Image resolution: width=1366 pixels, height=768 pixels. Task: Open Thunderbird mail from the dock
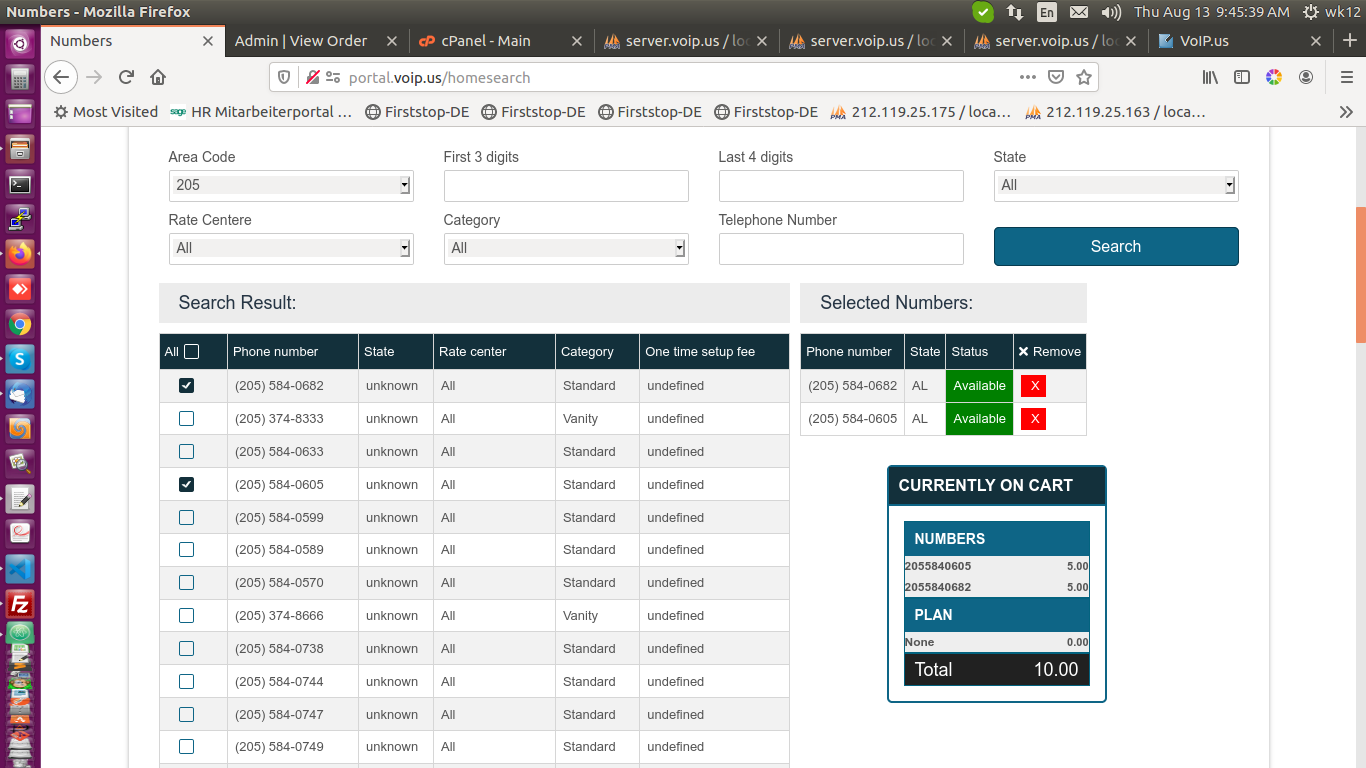[x=20, y=394]
